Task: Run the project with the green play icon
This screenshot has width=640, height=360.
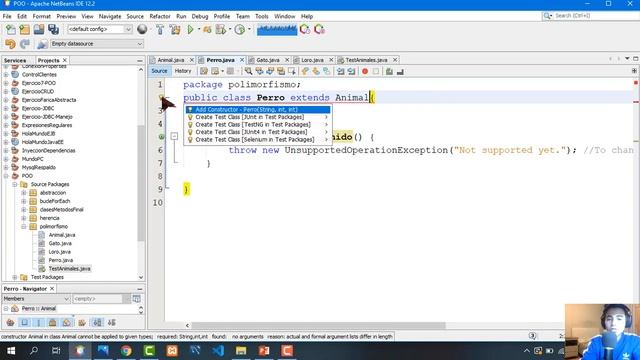Action: click(x=190, y=29)
